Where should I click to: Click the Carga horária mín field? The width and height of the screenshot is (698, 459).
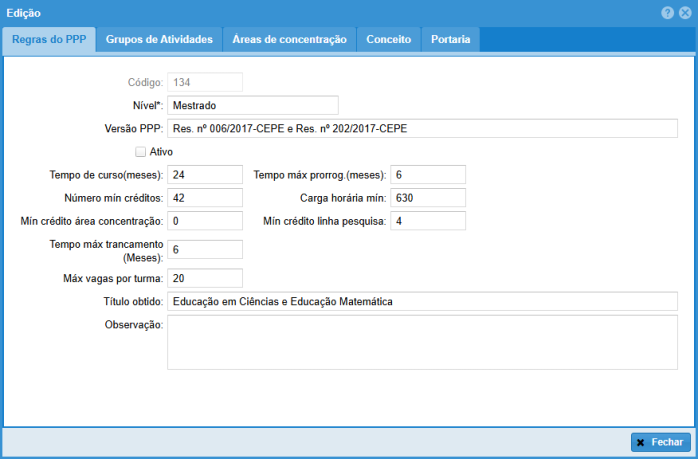pos(428,198)
